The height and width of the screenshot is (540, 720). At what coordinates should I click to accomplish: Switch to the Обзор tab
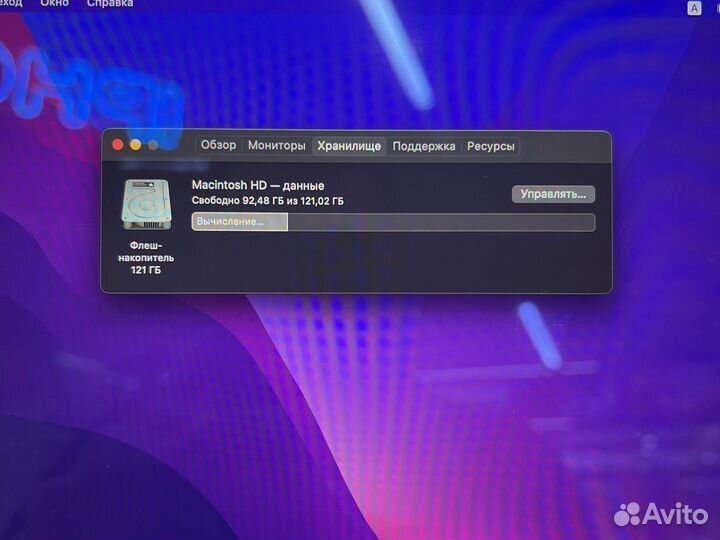(218, 145)
